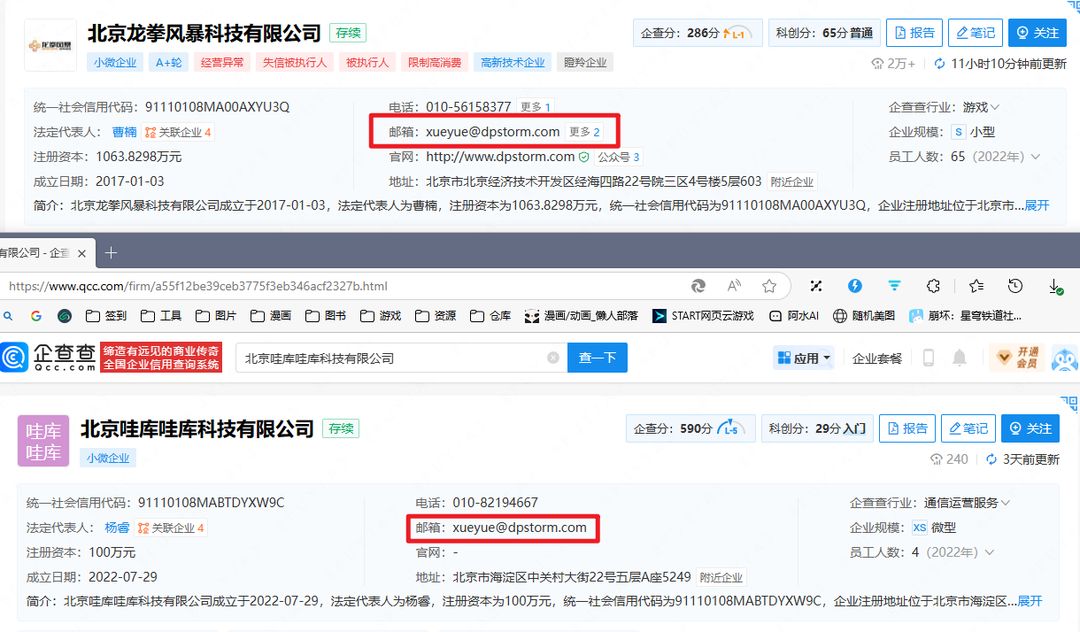This screenshot has height=632, width=1080.
Task: Click legal representative 曹楠 link
Action: tap(124, 131)
